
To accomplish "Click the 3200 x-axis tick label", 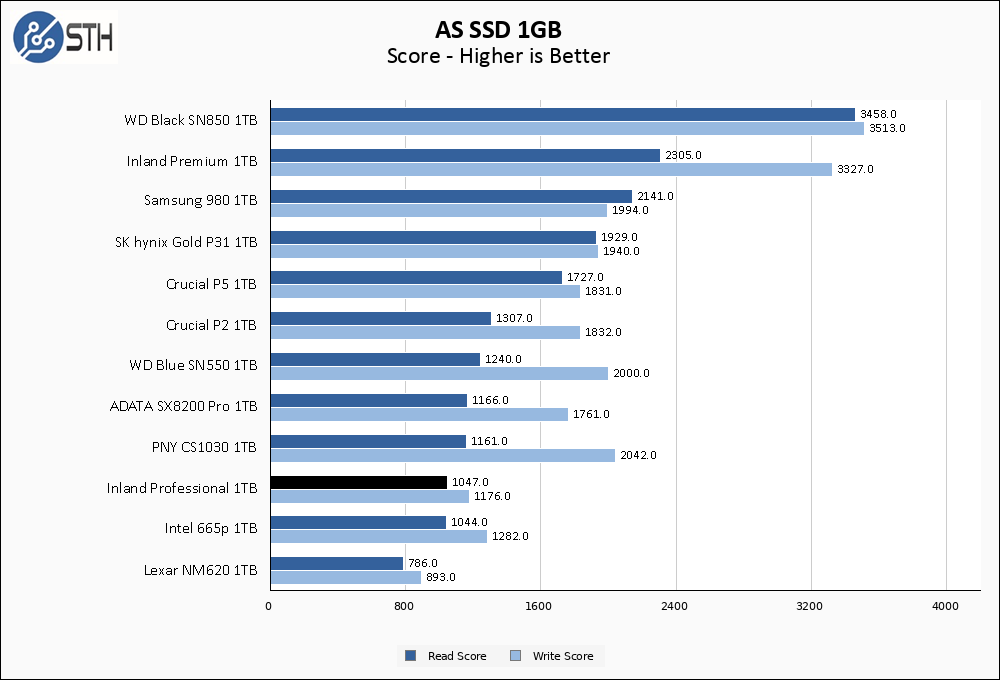I will pyautogui.click(x=809, y=606).
